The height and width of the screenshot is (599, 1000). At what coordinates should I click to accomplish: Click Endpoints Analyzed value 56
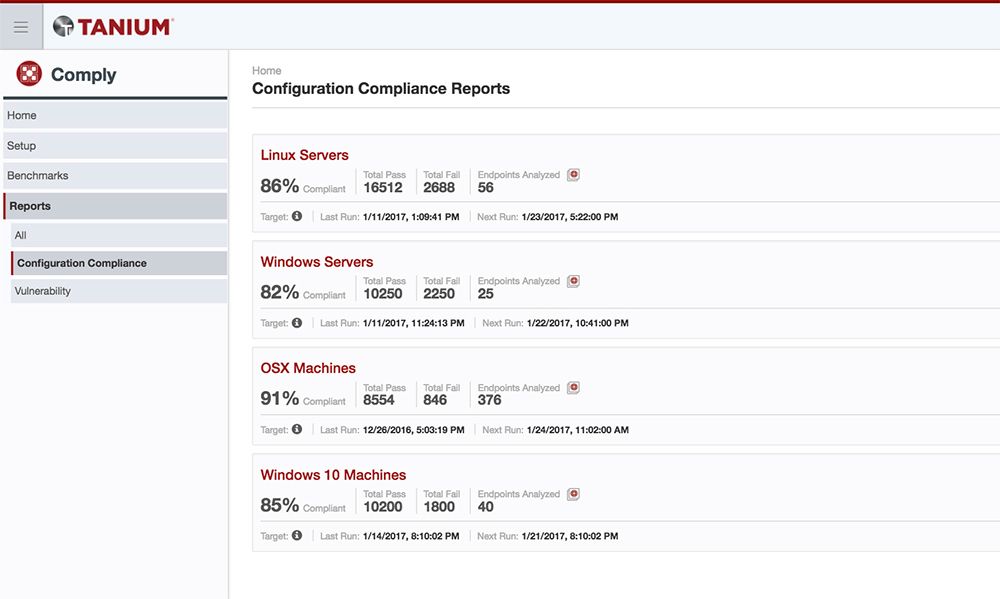click(x=485, y=188)
